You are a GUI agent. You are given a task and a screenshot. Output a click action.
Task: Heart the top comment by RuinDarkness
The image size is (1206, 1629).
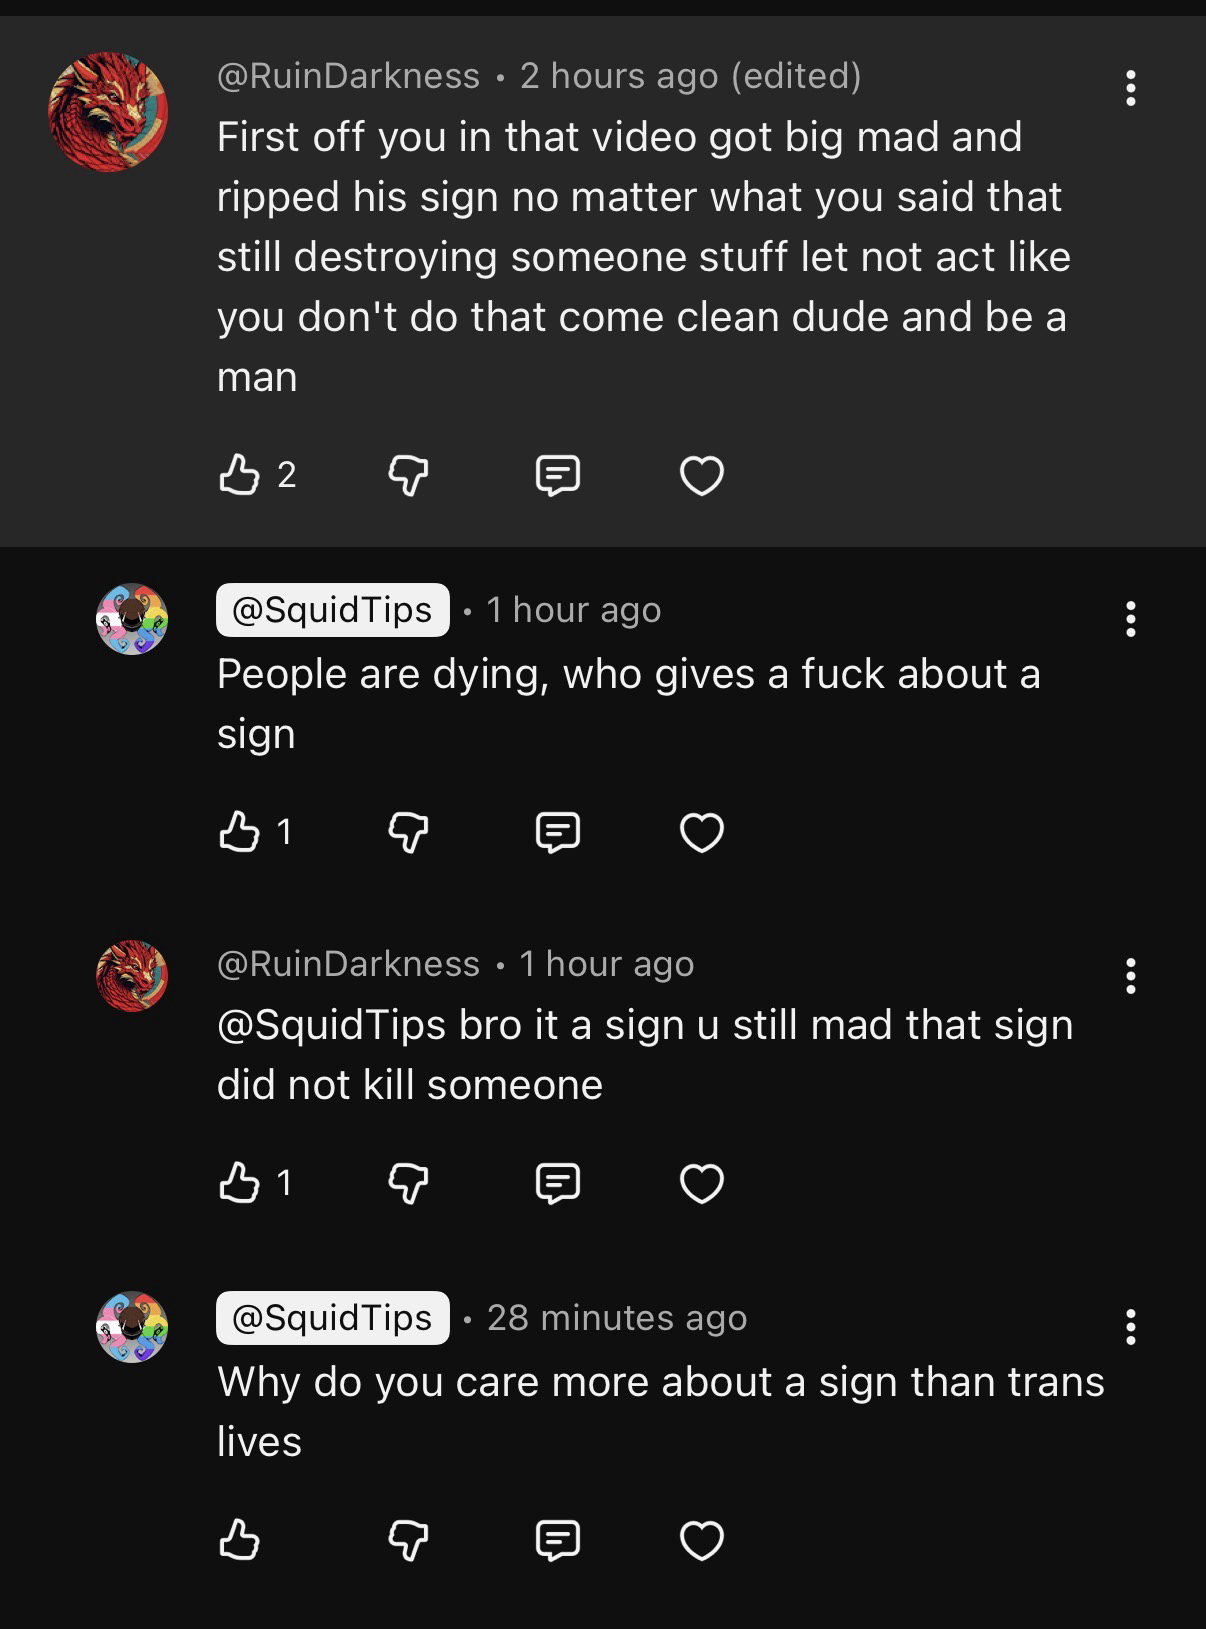point(702,475)
